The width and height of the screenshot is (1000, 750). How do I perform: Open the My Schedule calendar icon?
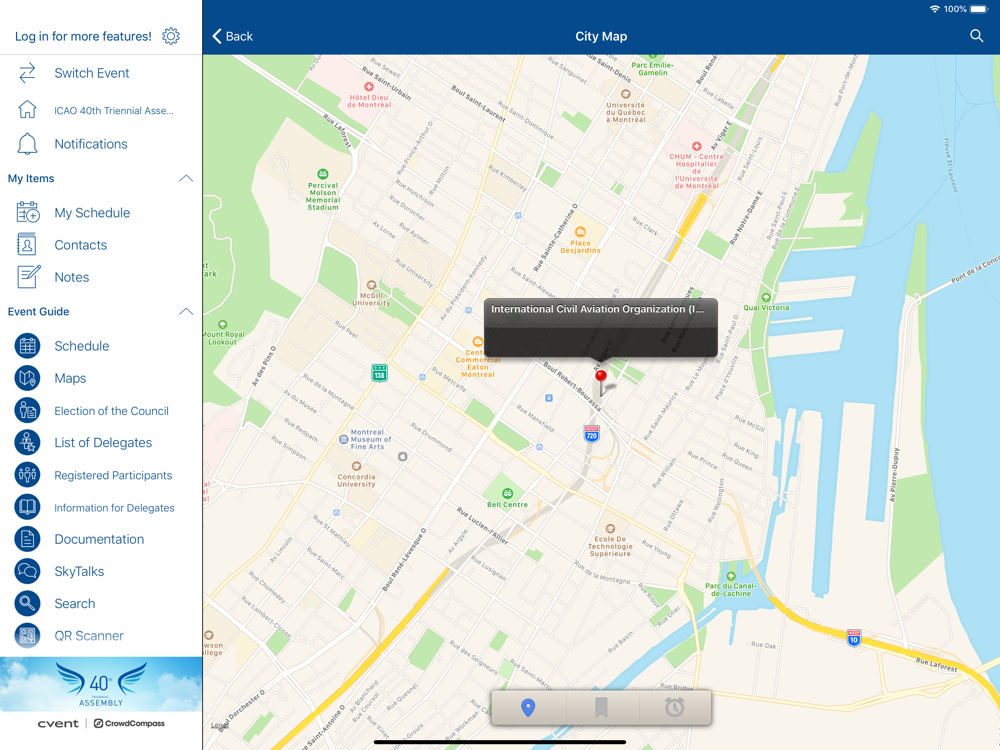[27, 212]
